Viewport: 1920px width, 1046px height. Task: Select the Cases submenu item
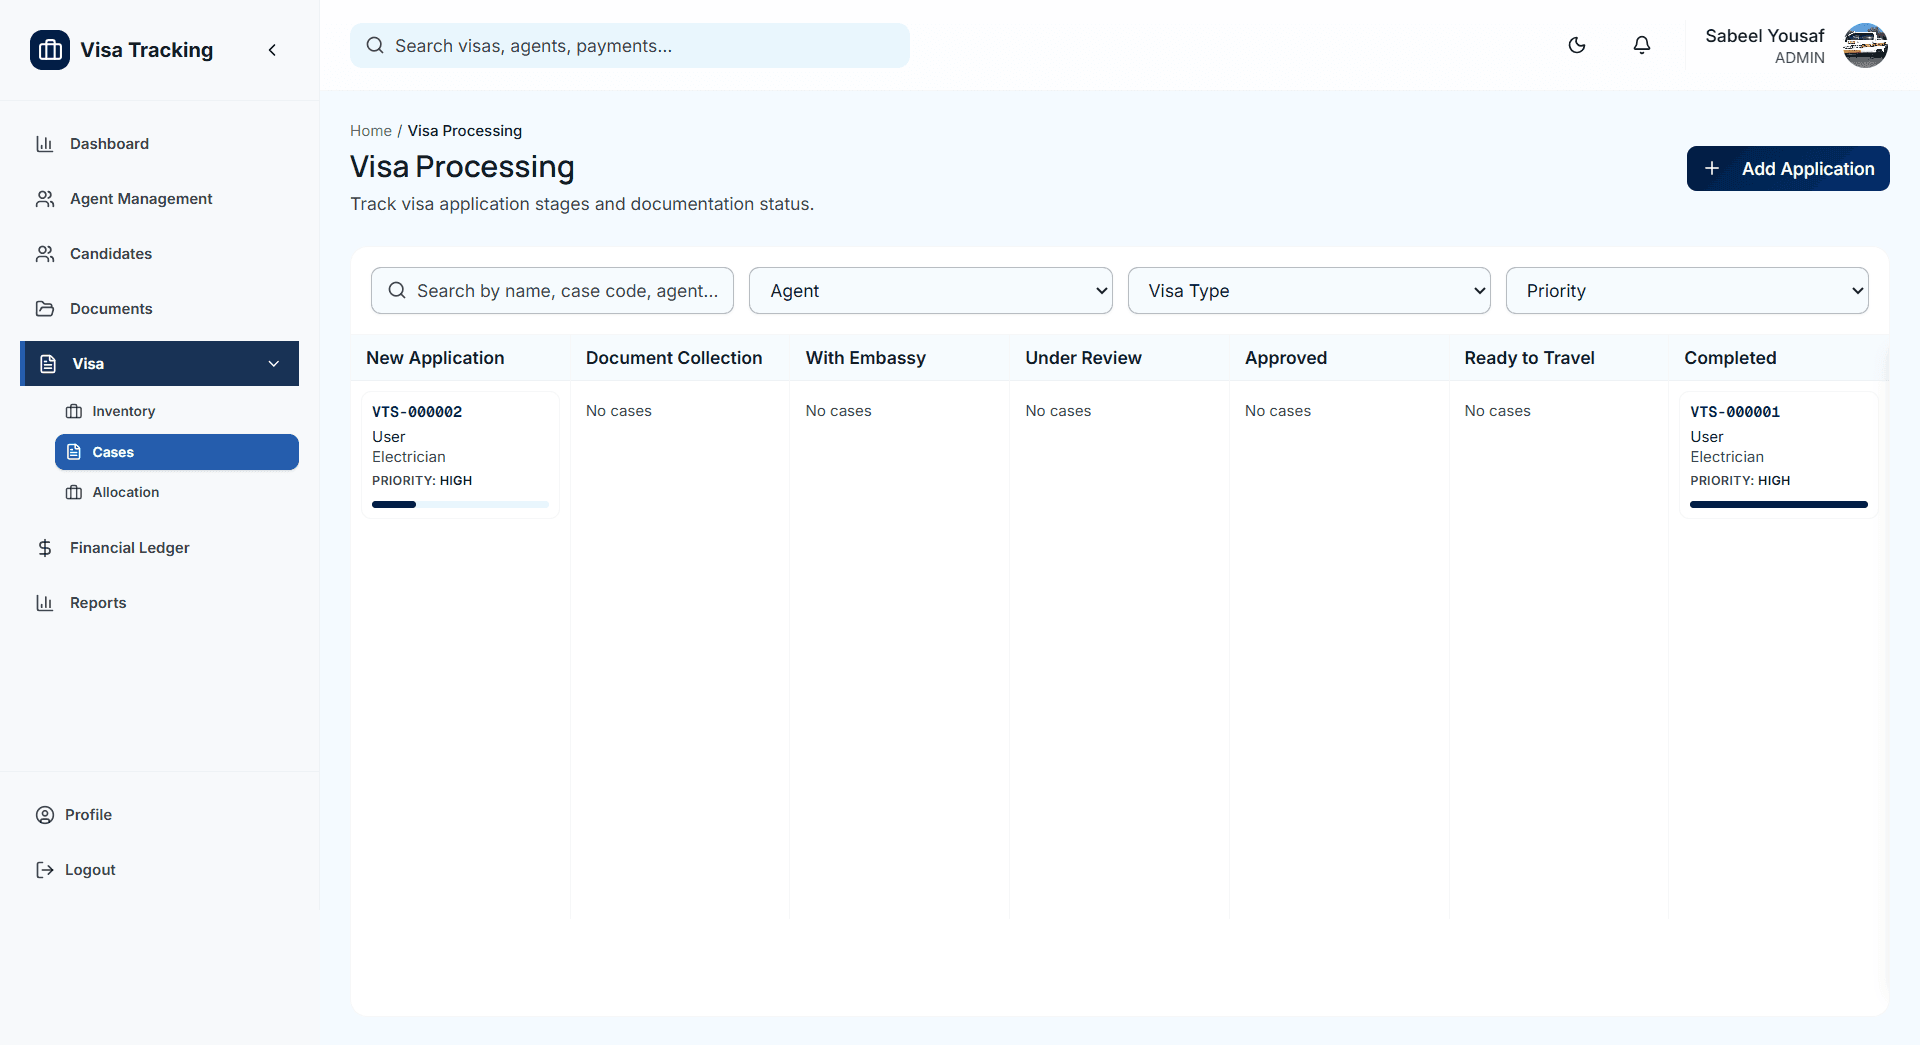point(177,452)
